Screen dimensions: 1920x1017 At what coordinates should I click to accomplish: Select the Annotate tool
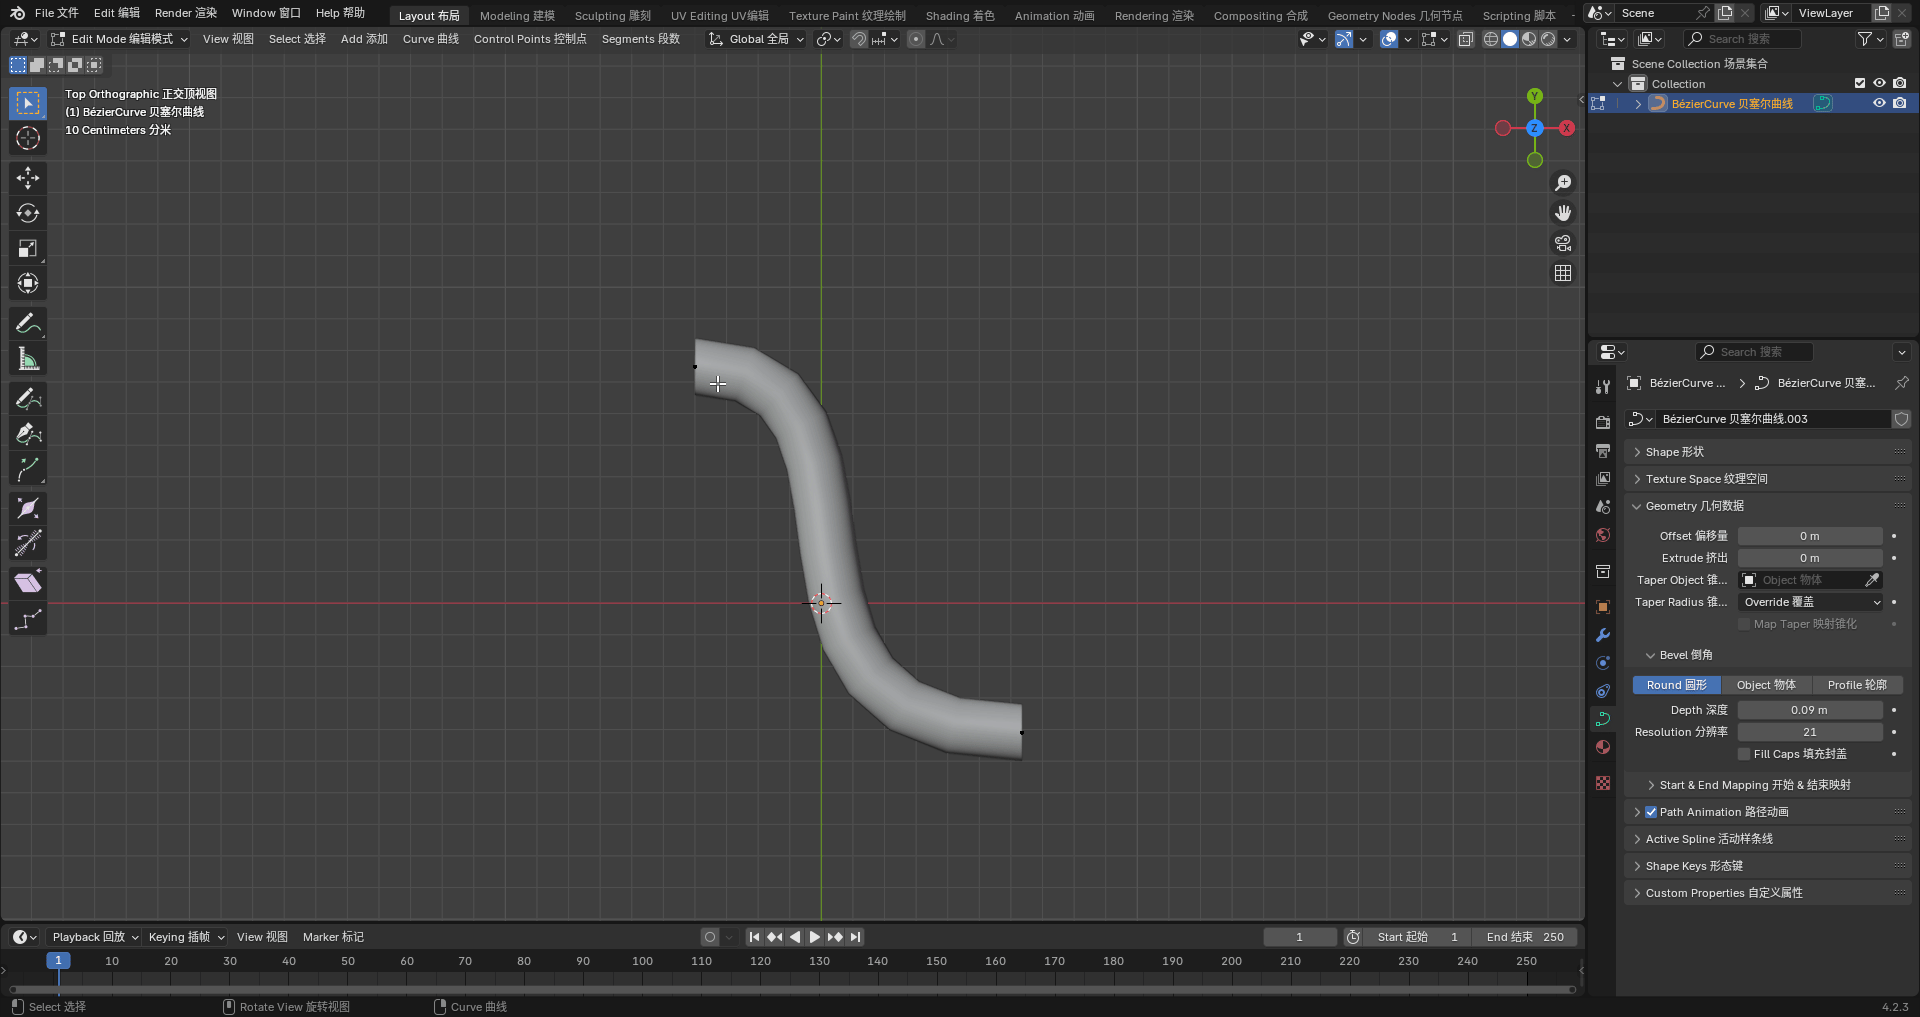point(28,324)
